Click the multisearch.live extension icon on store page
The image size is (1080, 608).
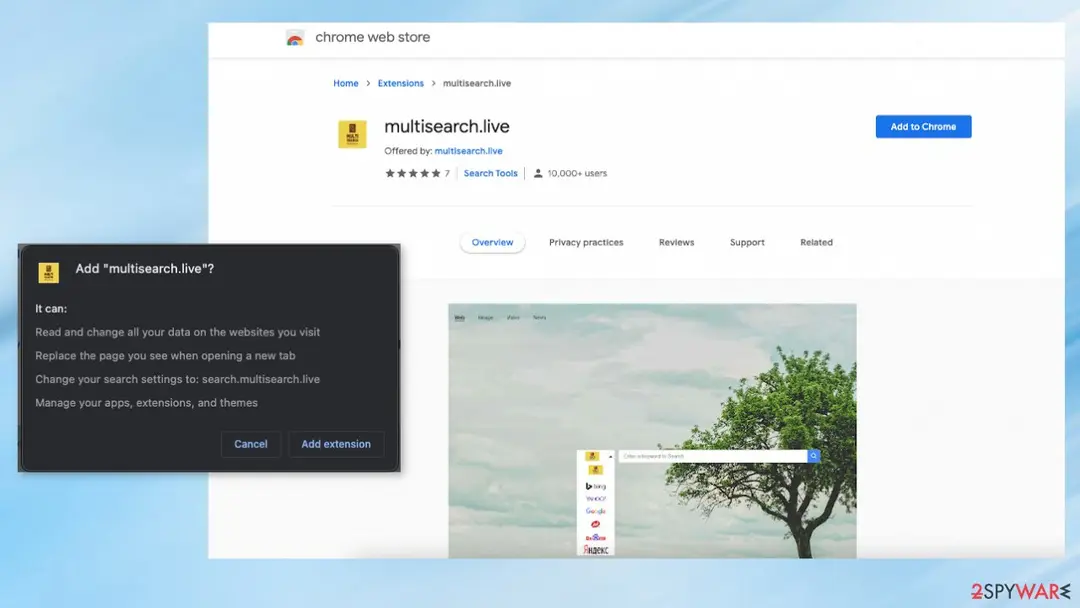[352, 134]
